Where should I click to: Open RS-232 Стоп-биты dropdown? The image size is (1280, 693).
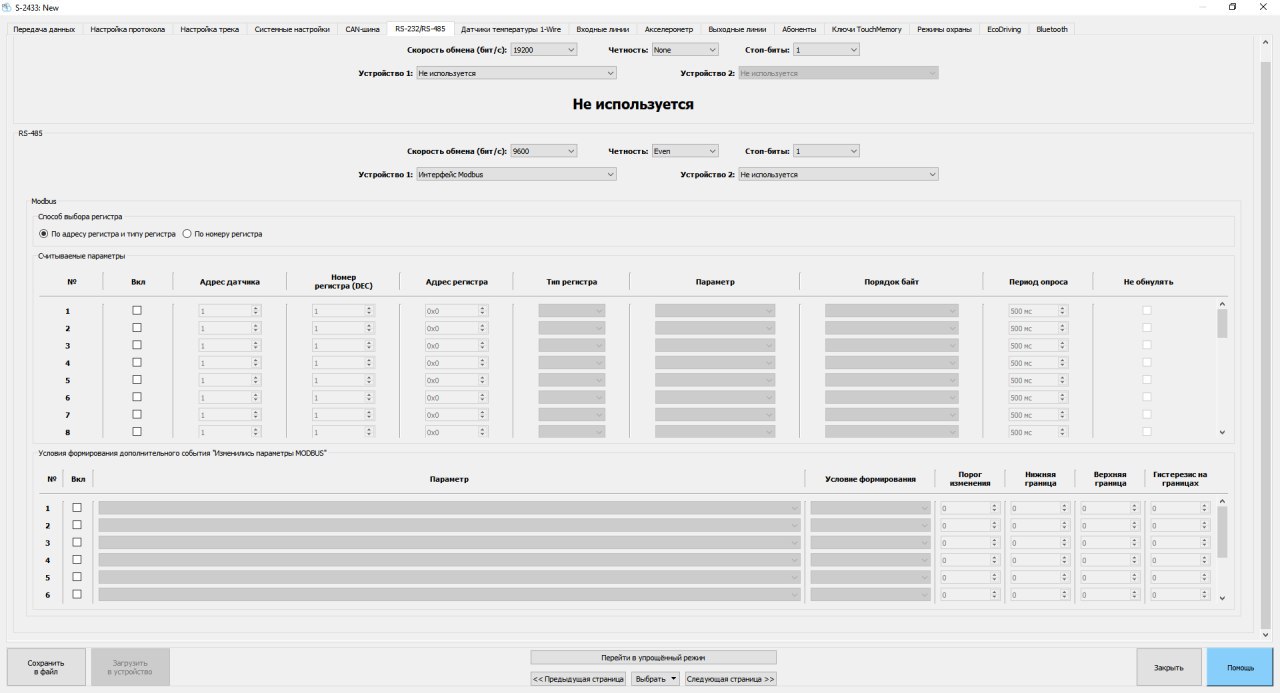826,49
